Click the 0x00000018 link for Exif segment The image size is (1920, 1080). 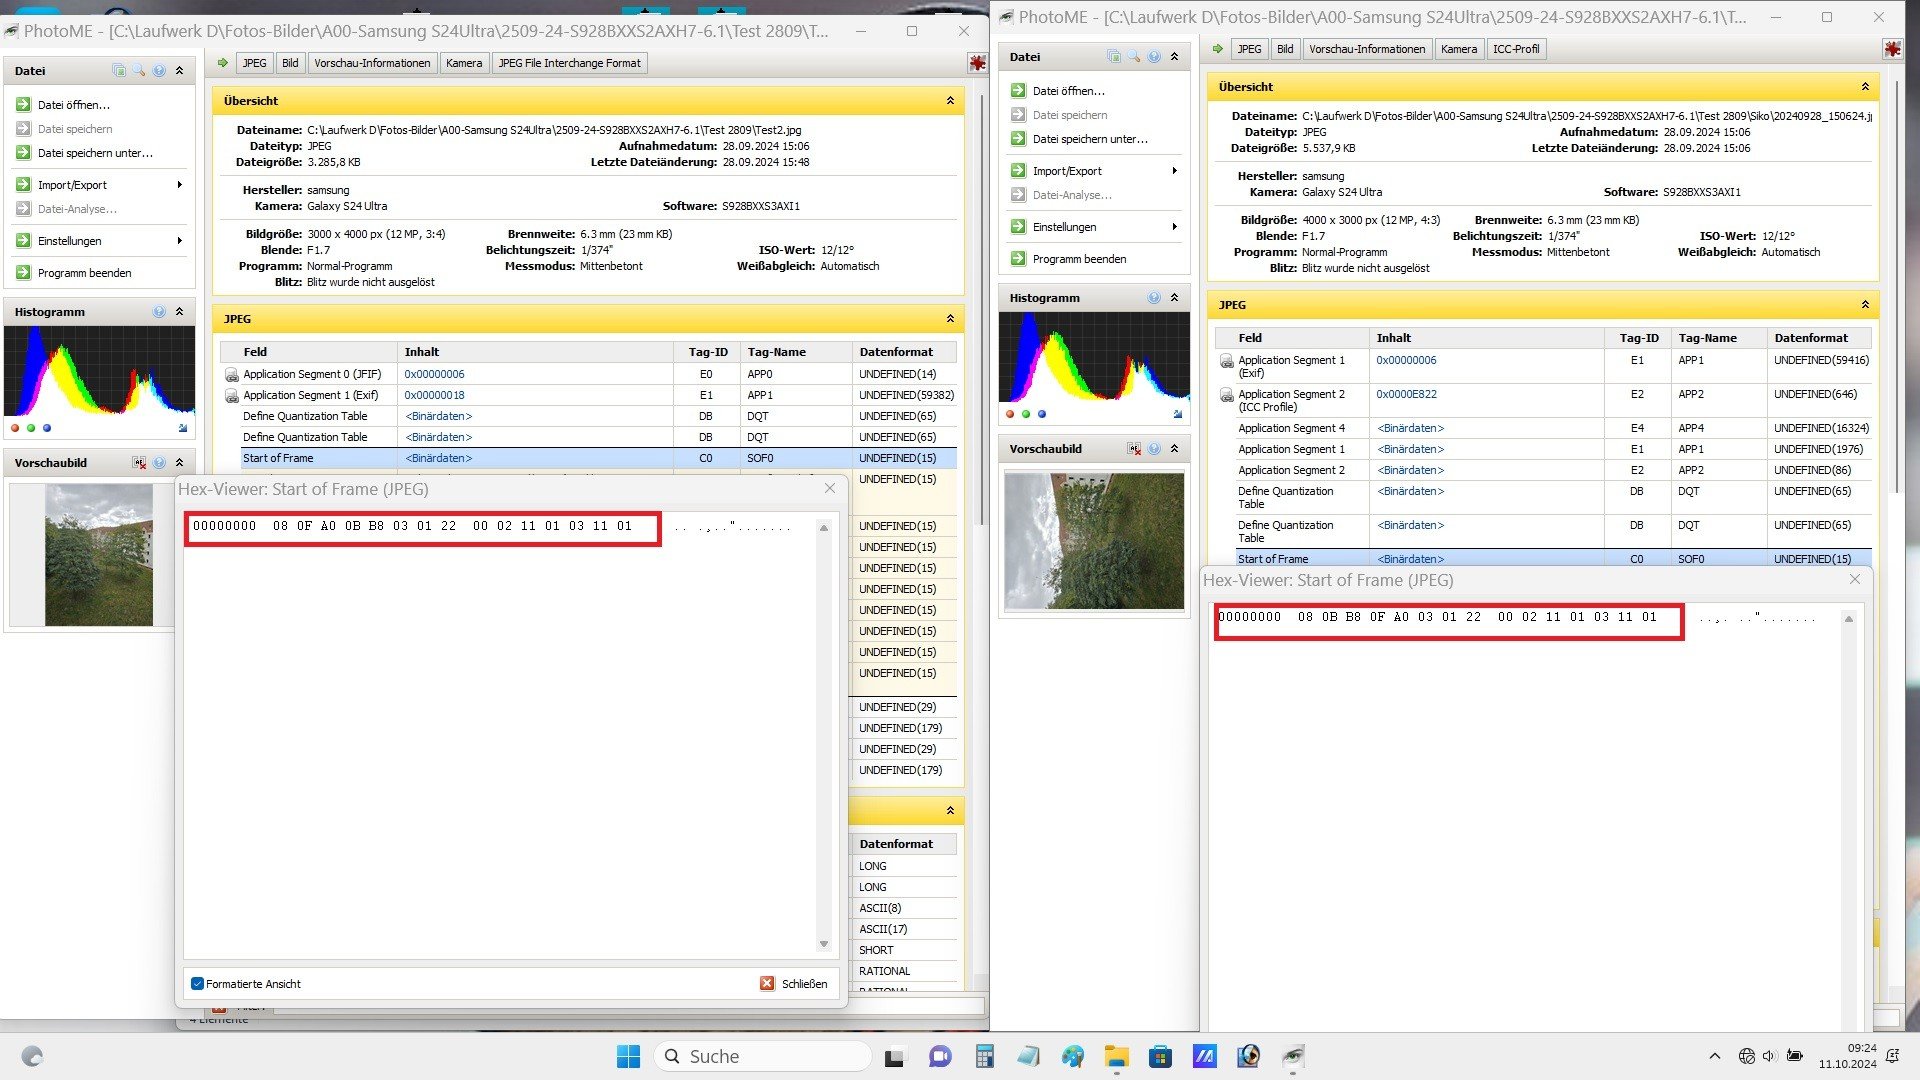tap(434, 395)
